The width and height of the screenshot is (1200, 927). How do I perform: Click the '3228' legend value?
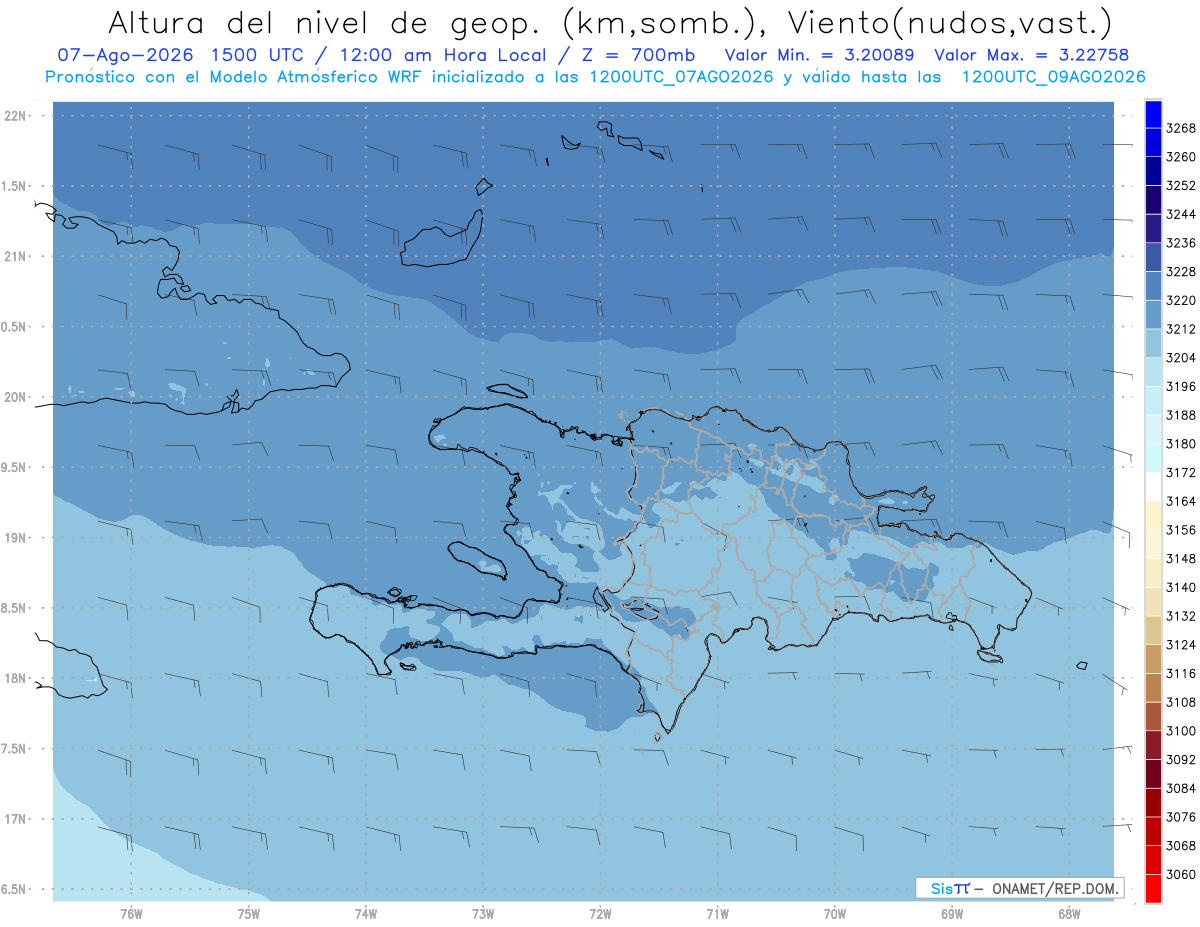coord(1180,271)
